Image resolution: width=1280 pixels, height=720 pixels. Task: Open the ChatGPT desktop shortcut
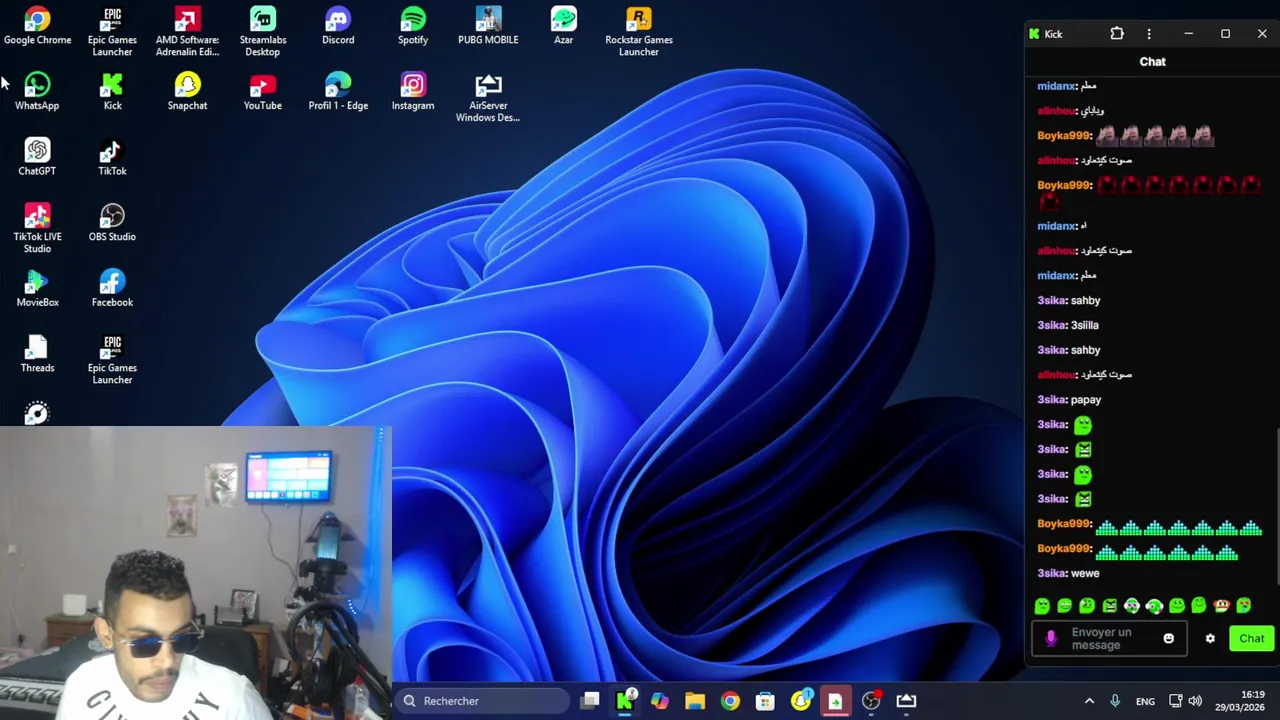pyautogui.click(x=37, y=158)
